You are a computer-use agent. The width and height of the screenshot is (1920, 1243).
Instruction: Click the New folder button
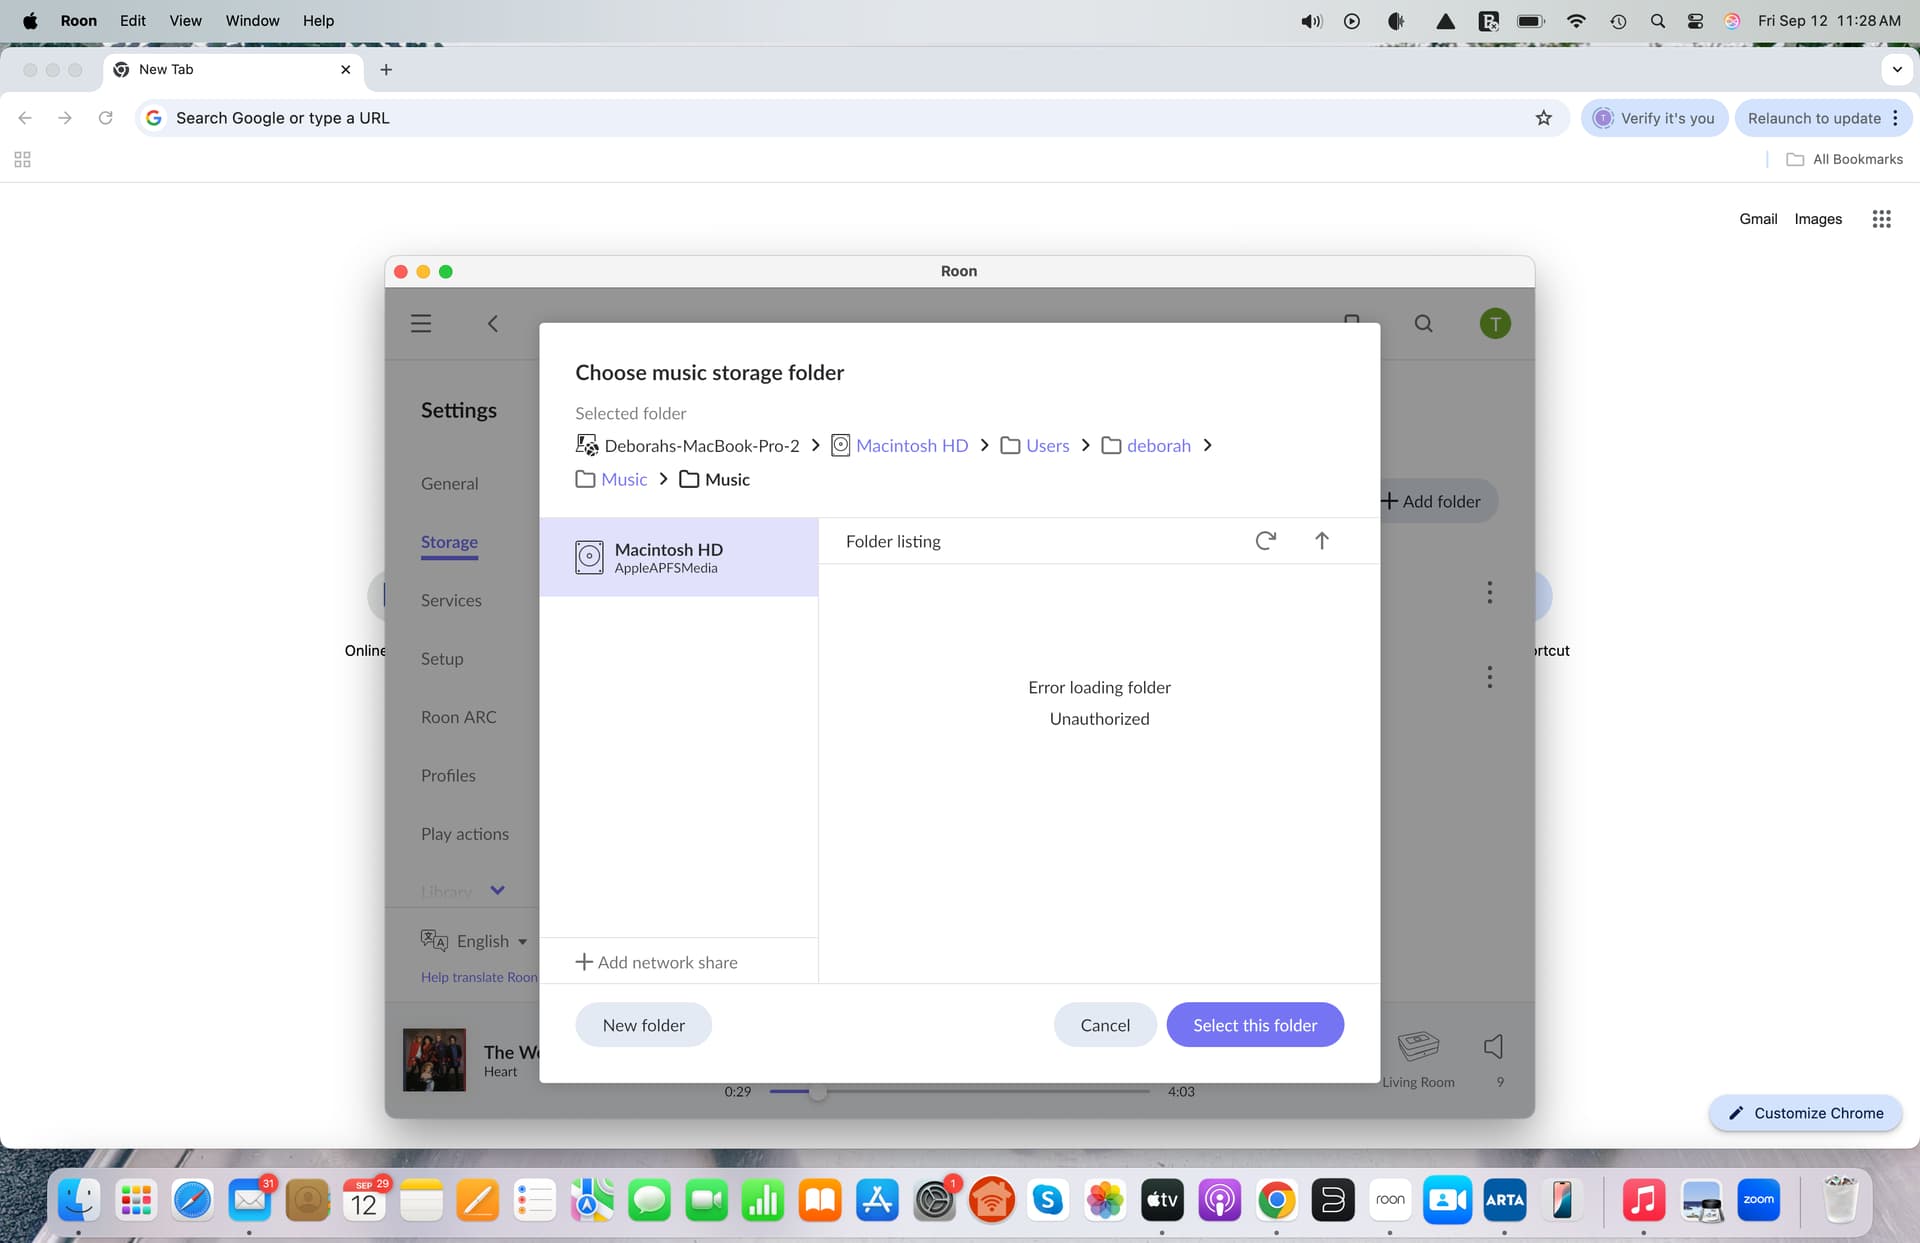point(643,1025)
